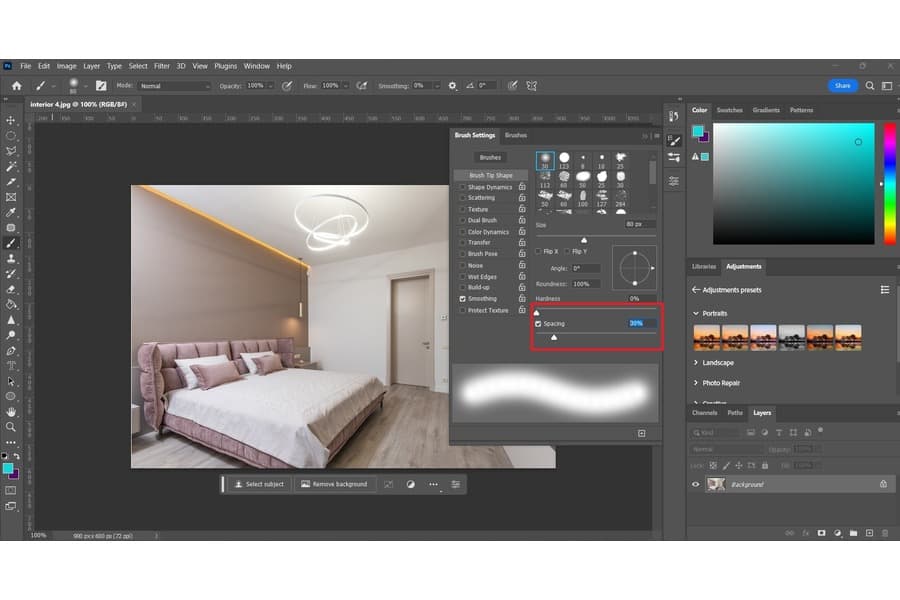The image size is (900, 600).
Task: Open the brush preset picker dropdown arrow
Action: point(86,86)
